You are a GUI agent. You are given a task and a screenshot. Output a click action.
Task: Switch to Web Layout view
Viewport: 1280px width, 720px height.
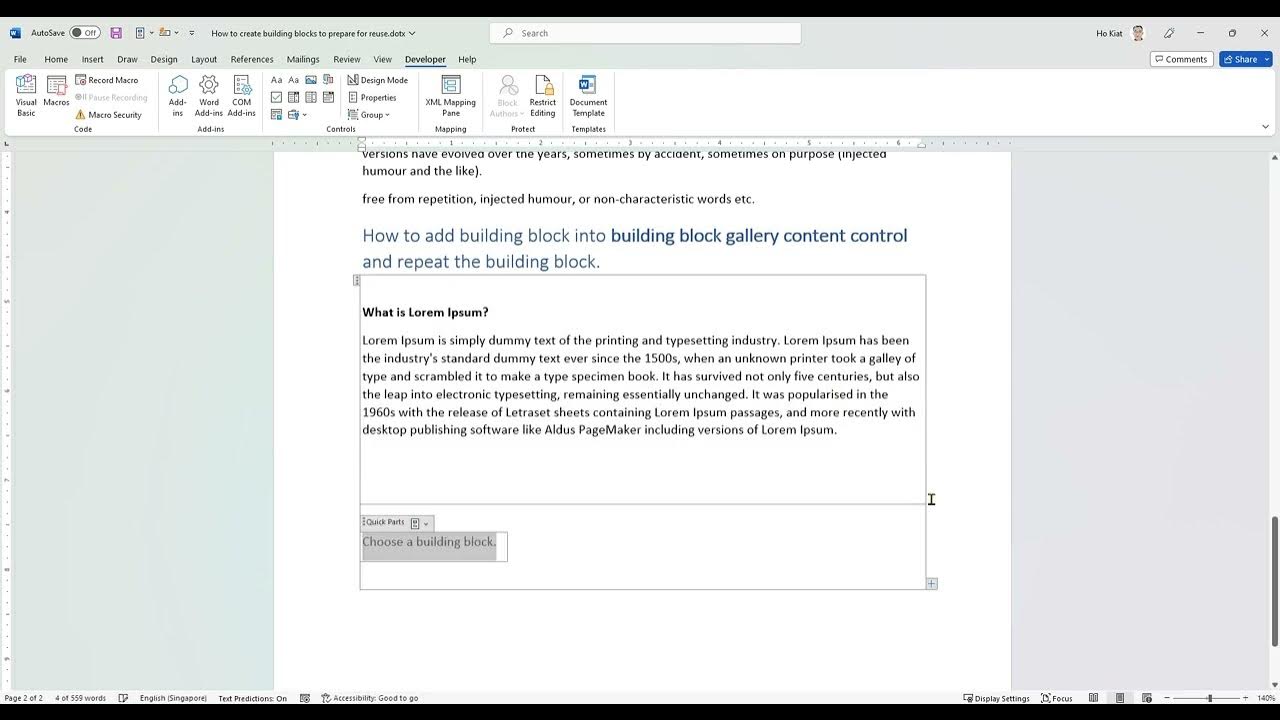pos(1146,698)
